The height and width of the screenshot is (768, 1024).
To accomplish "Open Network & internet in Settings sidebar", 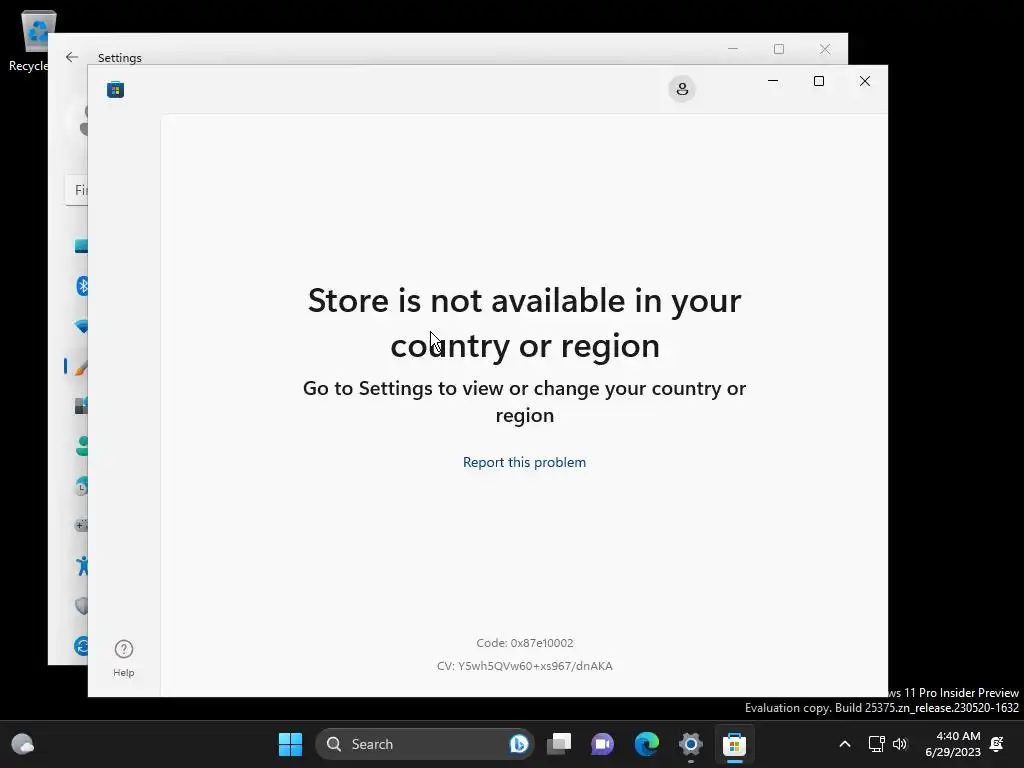I will pos(82,326).
